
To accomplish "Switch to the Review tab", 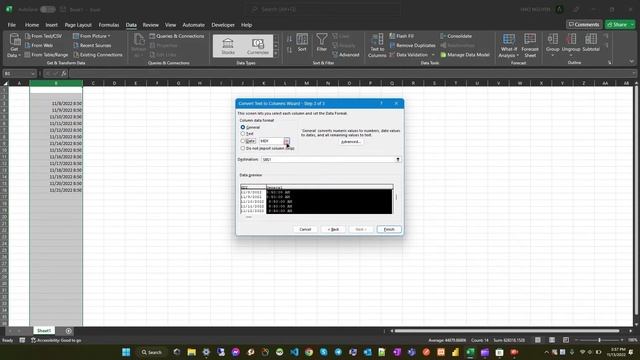I will pos(151,25).
